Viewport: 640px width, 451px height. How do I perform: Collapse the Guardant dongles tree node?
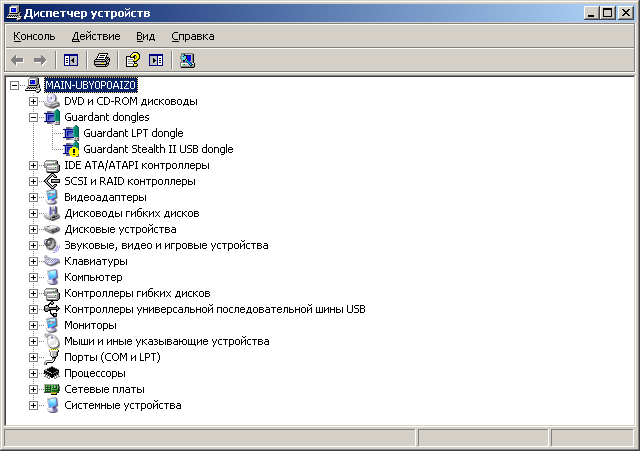pyautogui.click(x=33, y=117)
